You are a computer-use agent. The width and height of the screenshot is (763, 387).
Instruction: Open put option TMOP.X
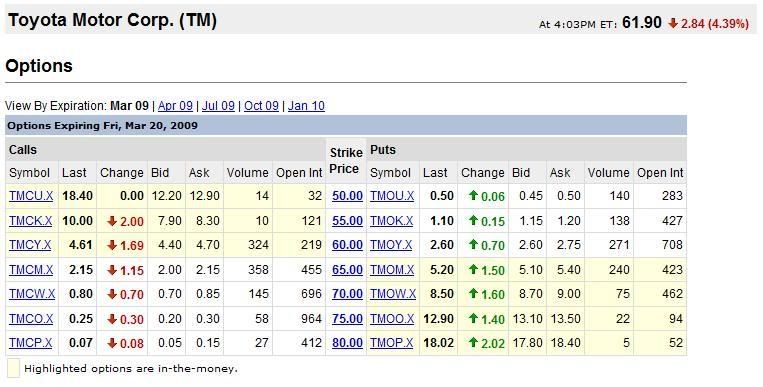392,343
